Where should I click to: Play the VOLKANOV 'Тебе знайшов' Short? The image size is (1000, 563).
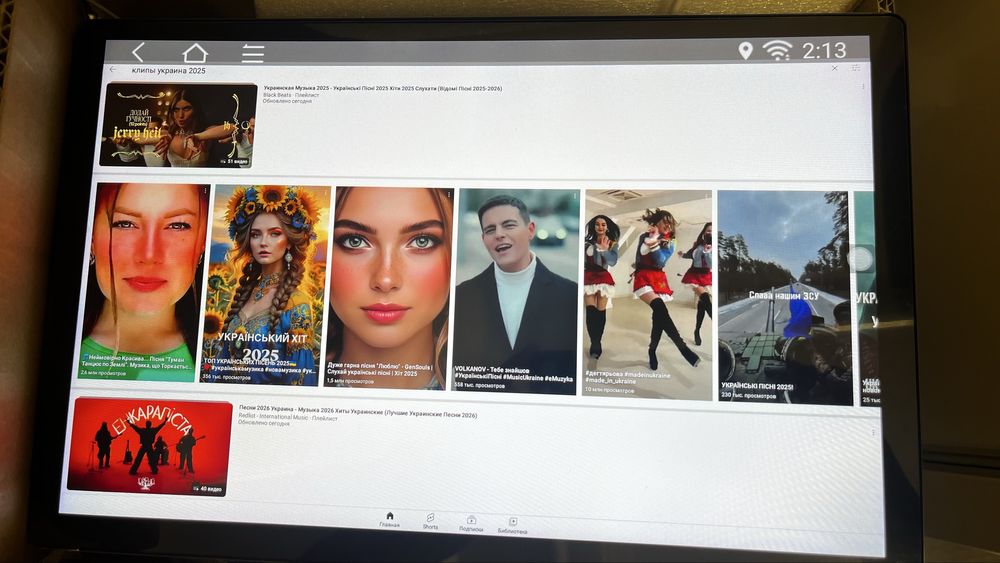pyautogui.click(x=515, y=291)
